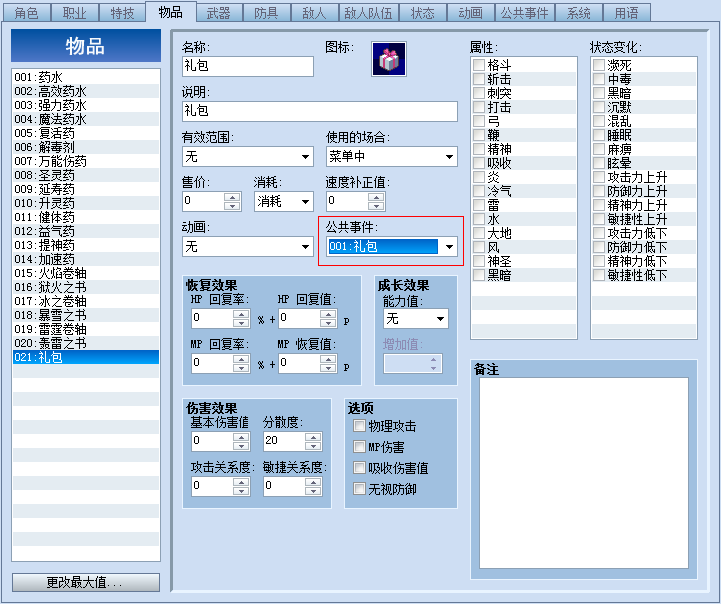The height and width of the screenshot is (604, 721).
Task: Switch to the 职业 tab
Action: coord(74,13)
